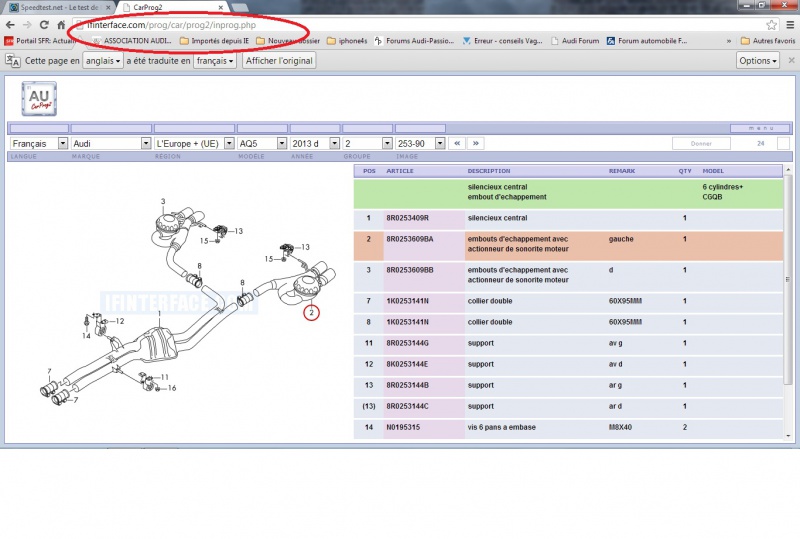Go to previous image with « button
This screenshot has width=800, height=539.
tap(457, 144)
